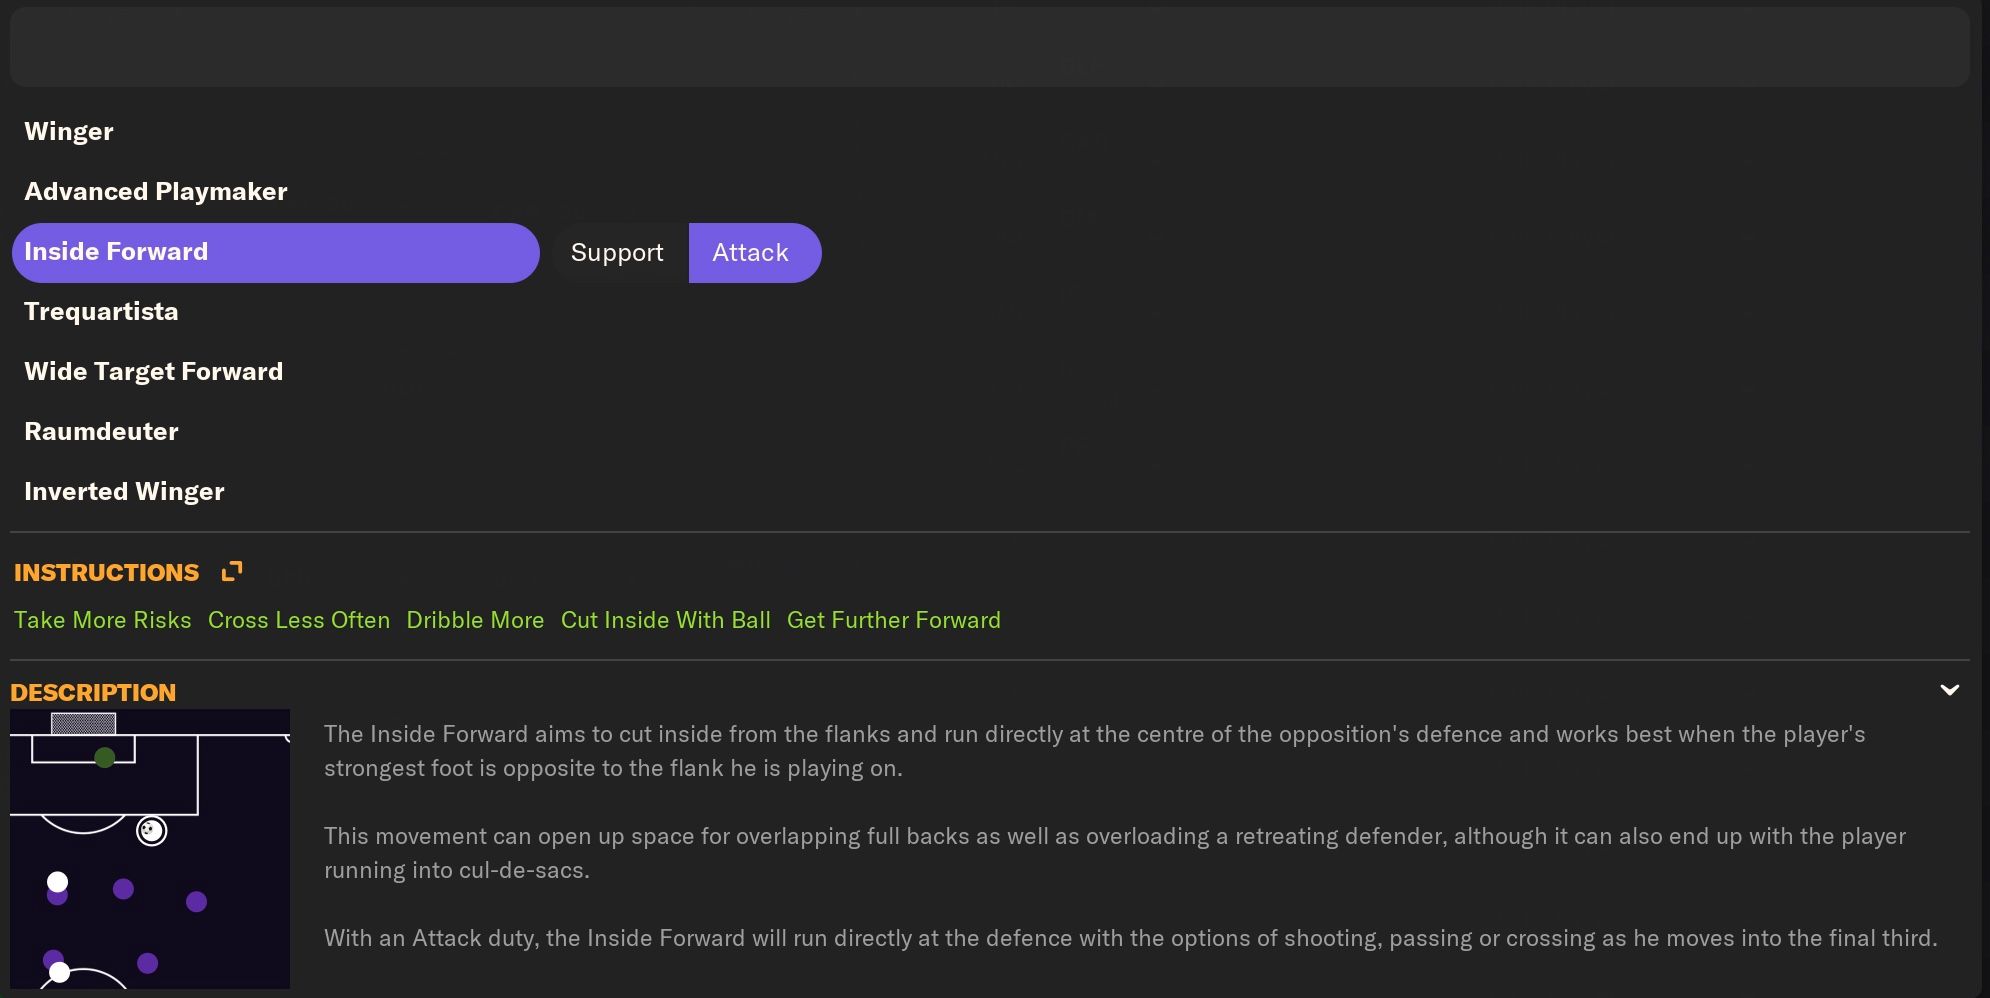Click the Cross Less Often instruction
This screenshot has height=998, width=1990.
299,621
